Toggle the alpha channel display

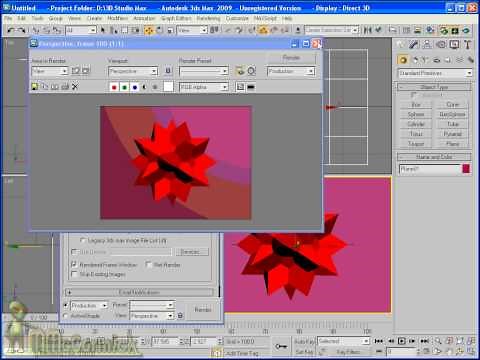[145, 87]
